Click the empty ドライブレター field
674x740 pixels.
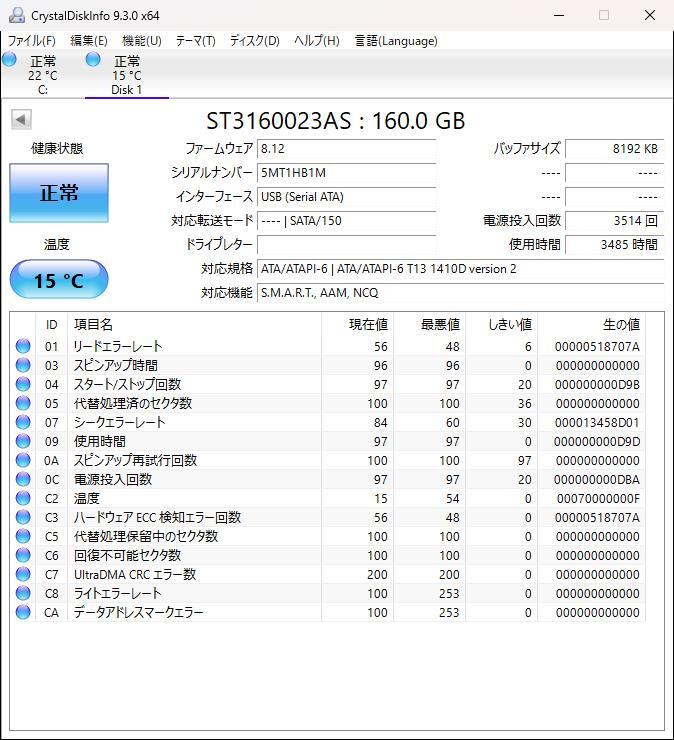click(346, 244)
